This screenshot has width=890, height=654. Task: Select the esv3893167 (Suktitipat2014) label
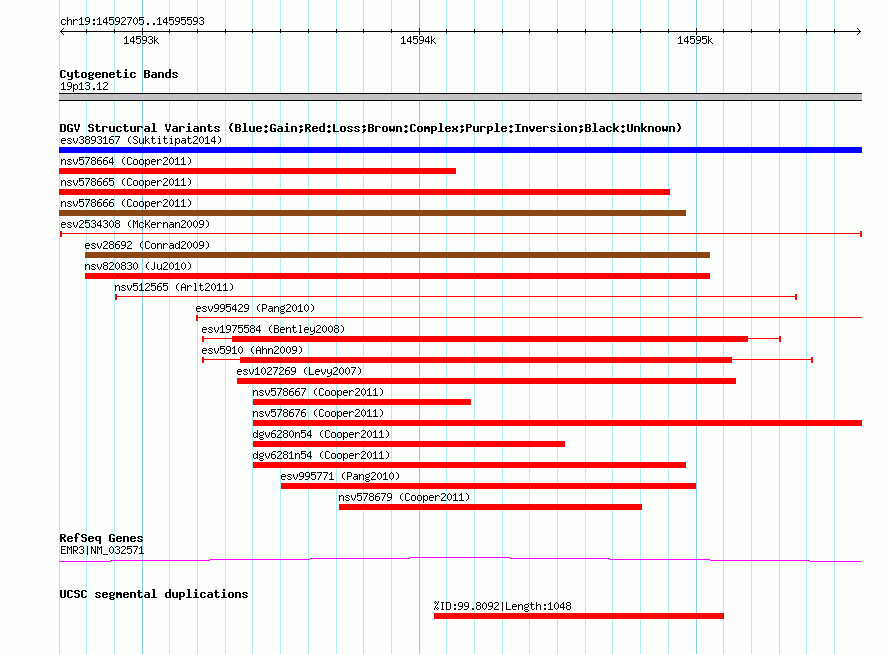tap(141, 140)
